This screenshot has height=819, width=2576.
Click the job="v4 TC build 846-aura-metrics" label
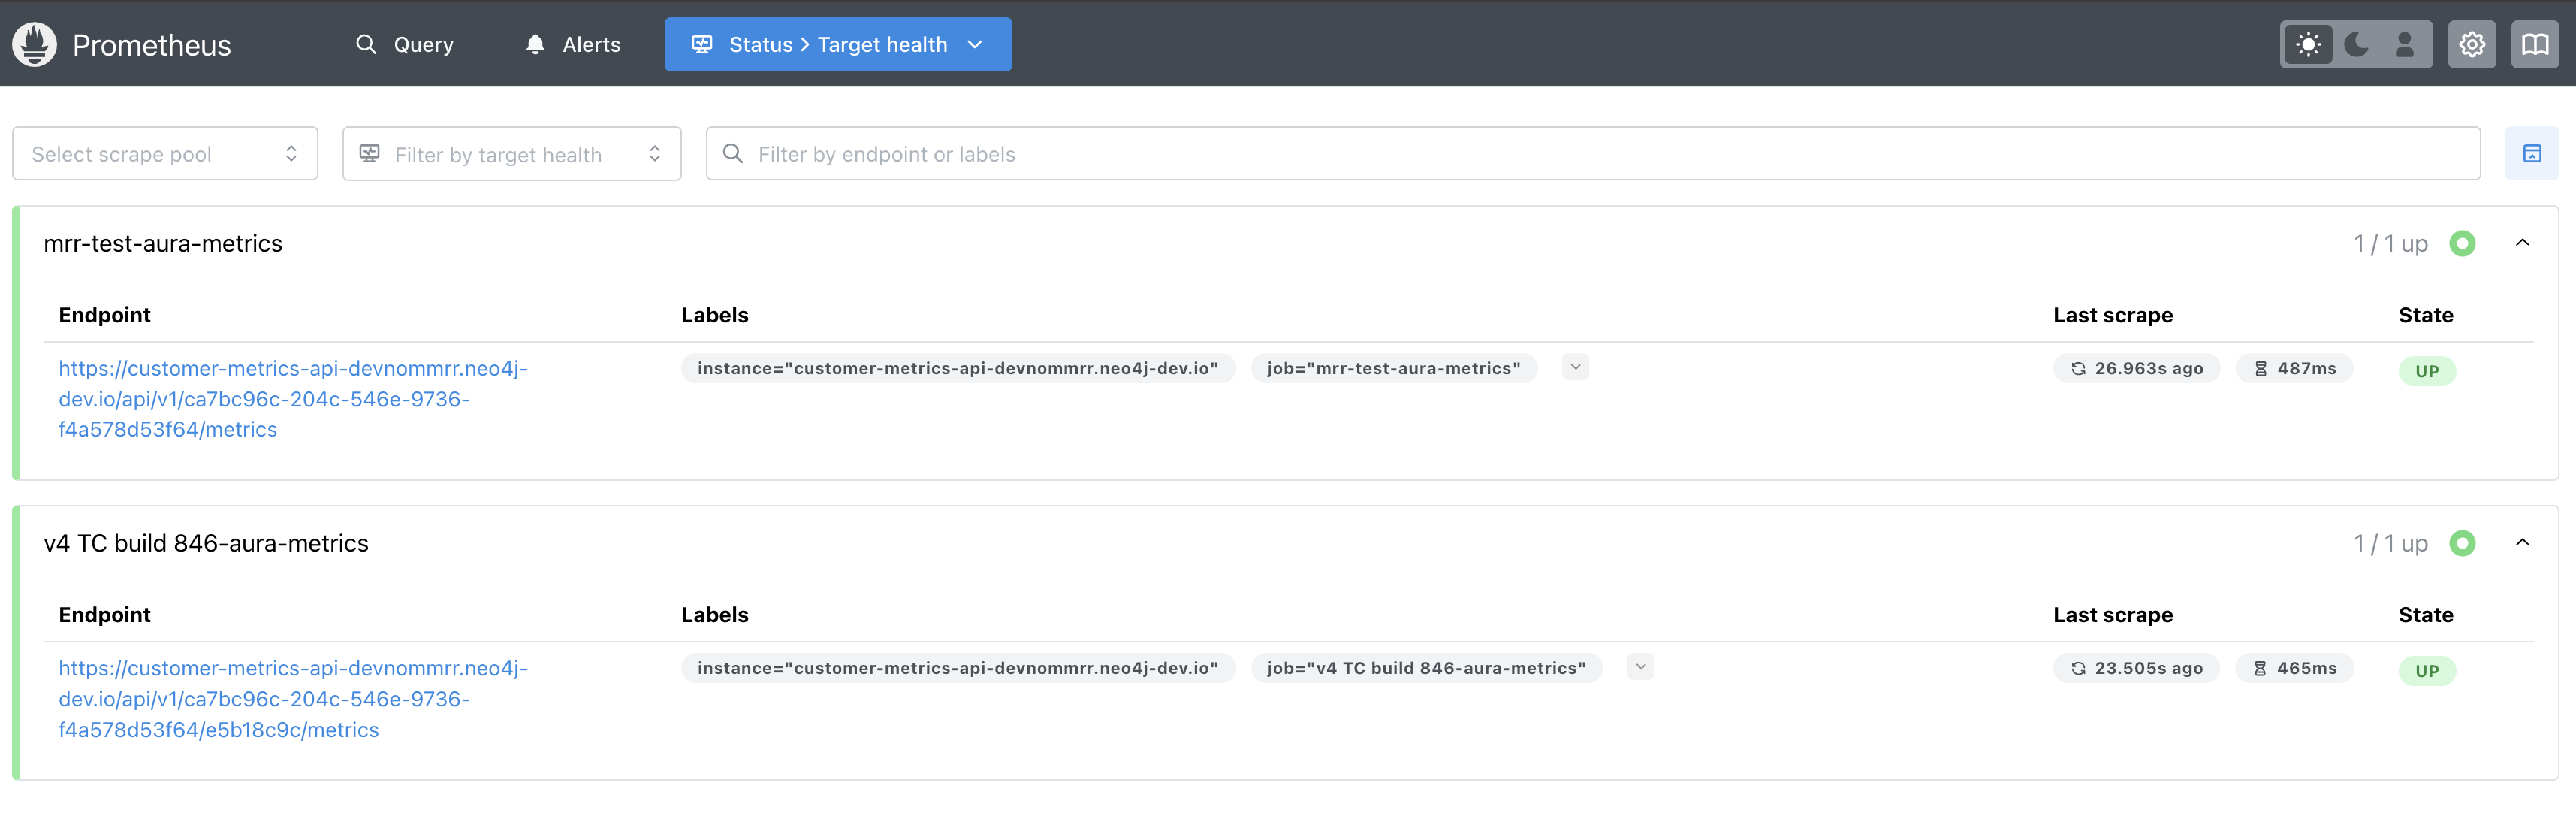click(1427, 668)
